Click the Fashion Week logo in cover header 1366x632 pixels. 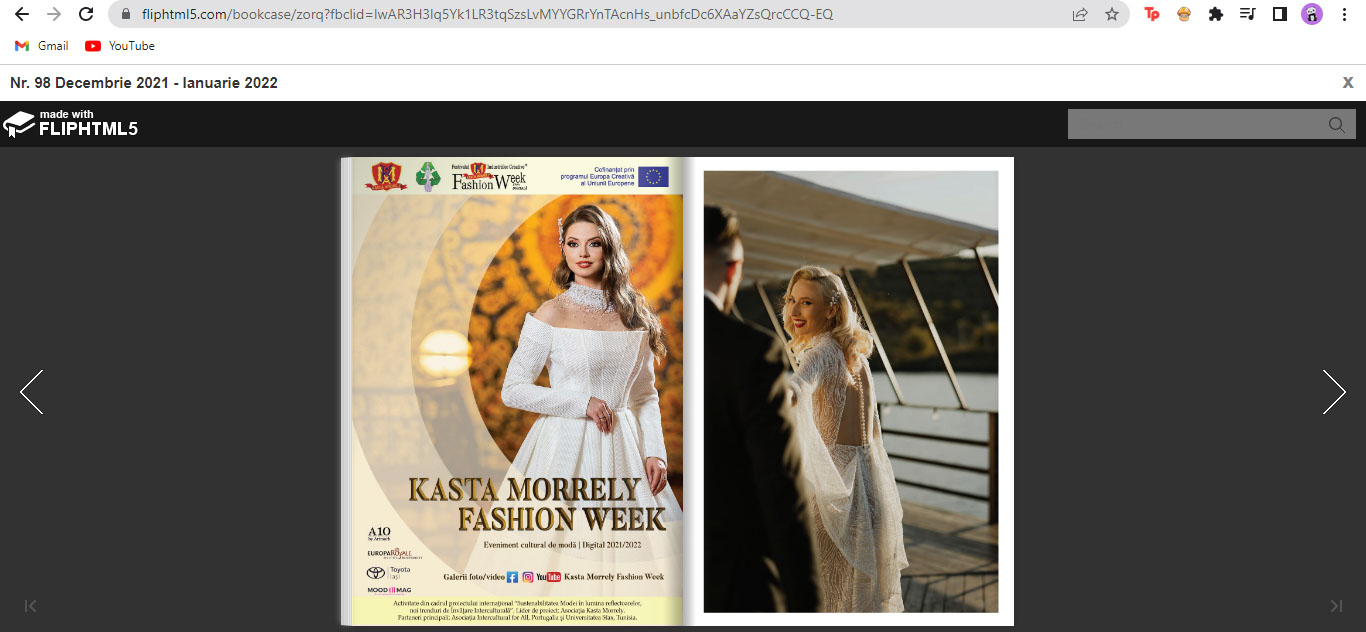tap(489, 176)
